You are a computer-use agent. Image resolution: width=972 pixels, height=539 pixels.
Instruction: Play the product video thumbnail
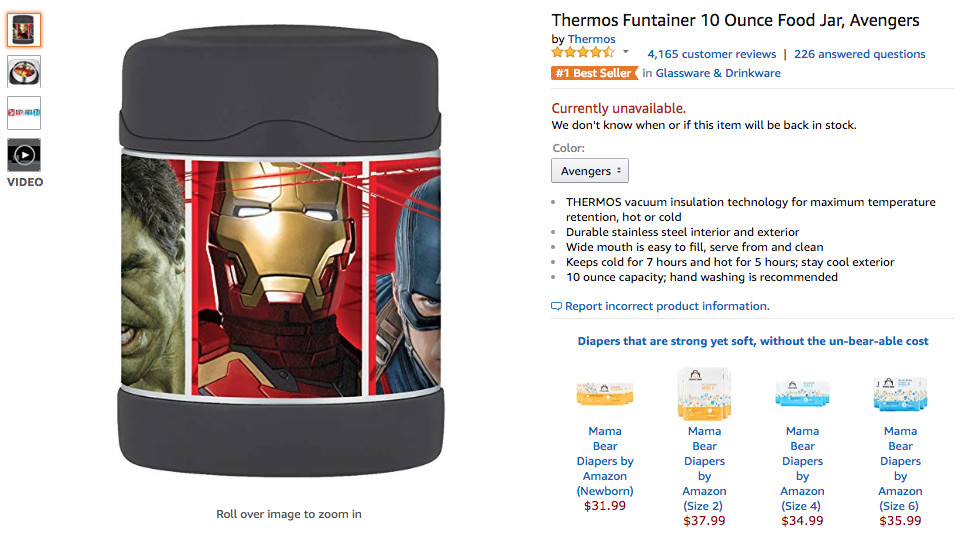pos(24,155)
